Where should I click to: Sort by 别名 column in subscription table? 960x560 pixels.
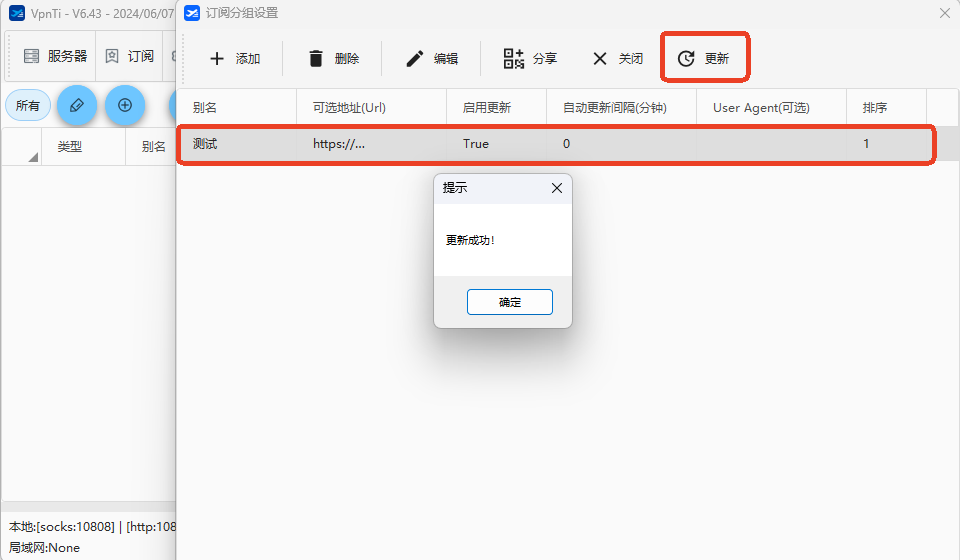[237, 108]
